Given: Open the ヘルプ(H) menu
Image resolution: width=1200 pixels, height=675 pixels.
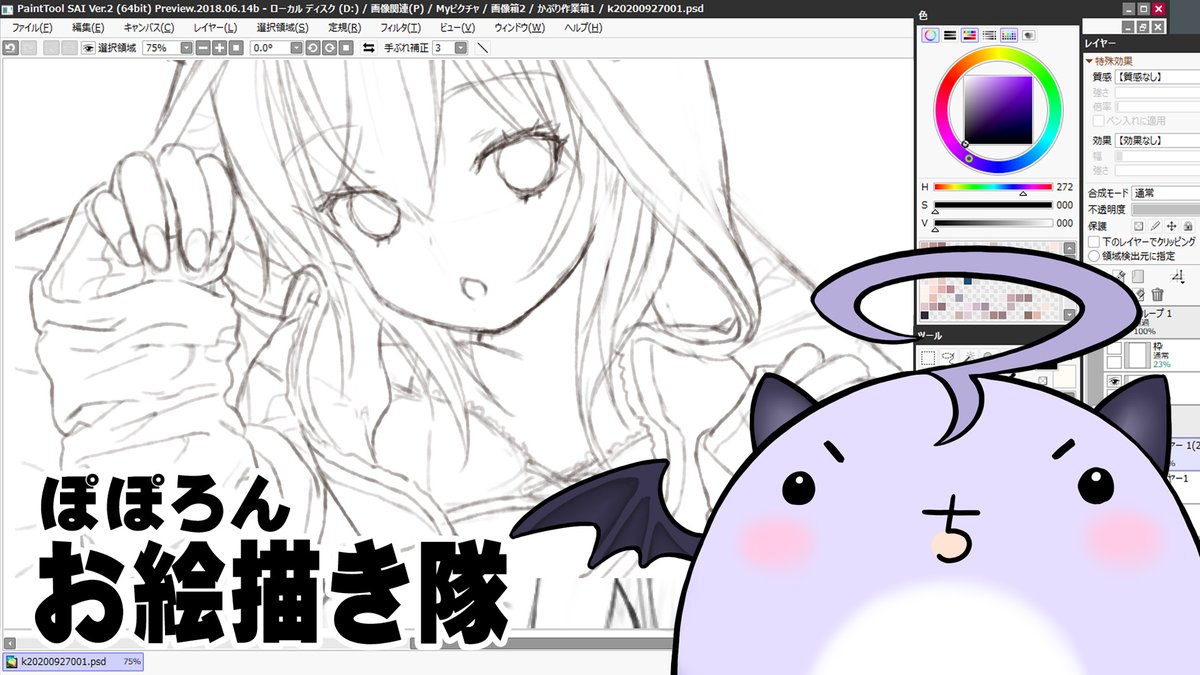Looking at the screenshot, I should [x=583, y=28].
